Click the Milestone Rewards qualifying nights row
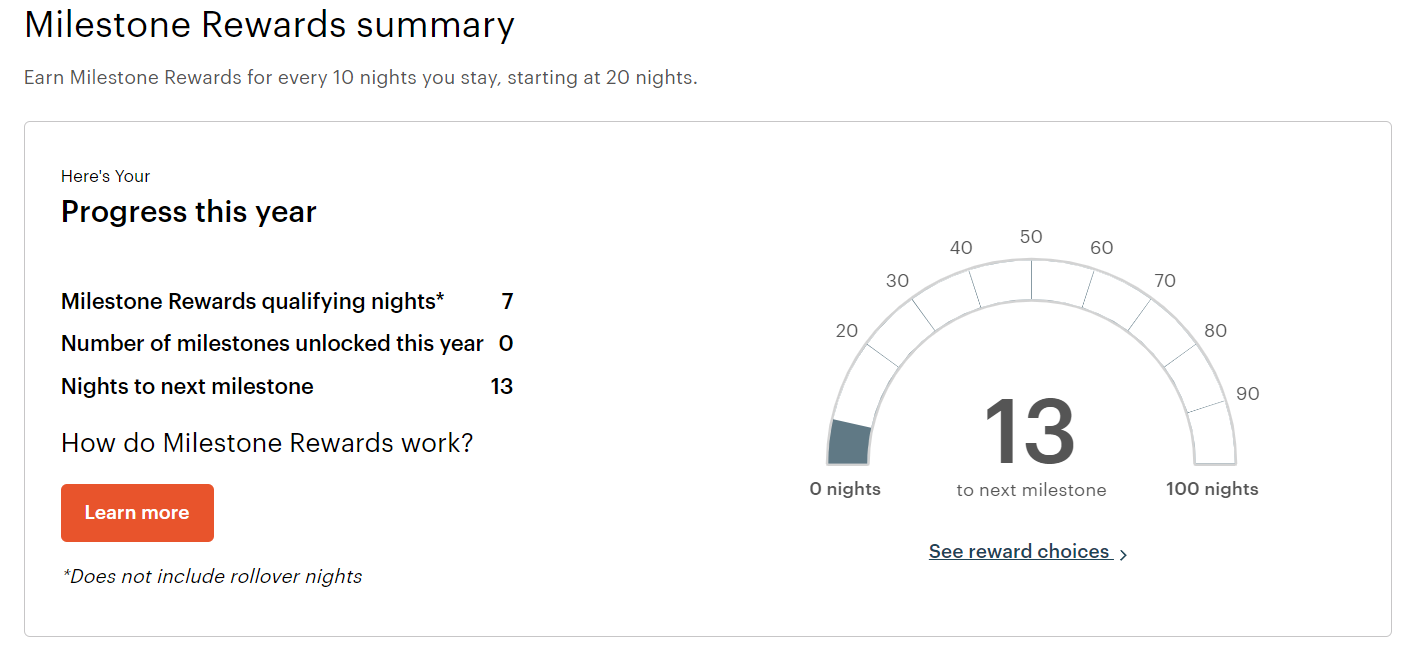Image resolution: width=1426 pixels, height=649 pixels. coord(252,301)
